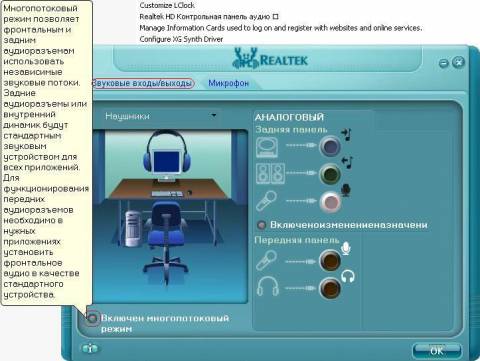Click the pink rear panel microphone jack

pos(330,202)
